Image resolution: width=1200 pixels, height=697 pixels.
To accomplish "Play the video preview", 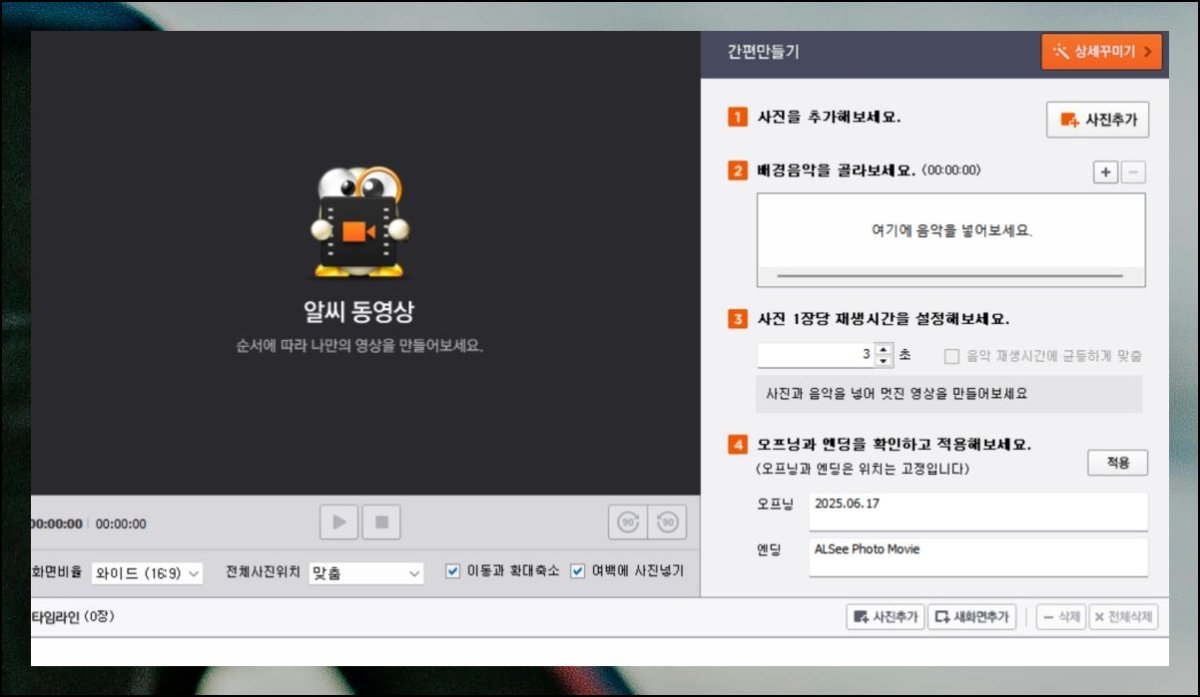I will (x=339, y=522).
